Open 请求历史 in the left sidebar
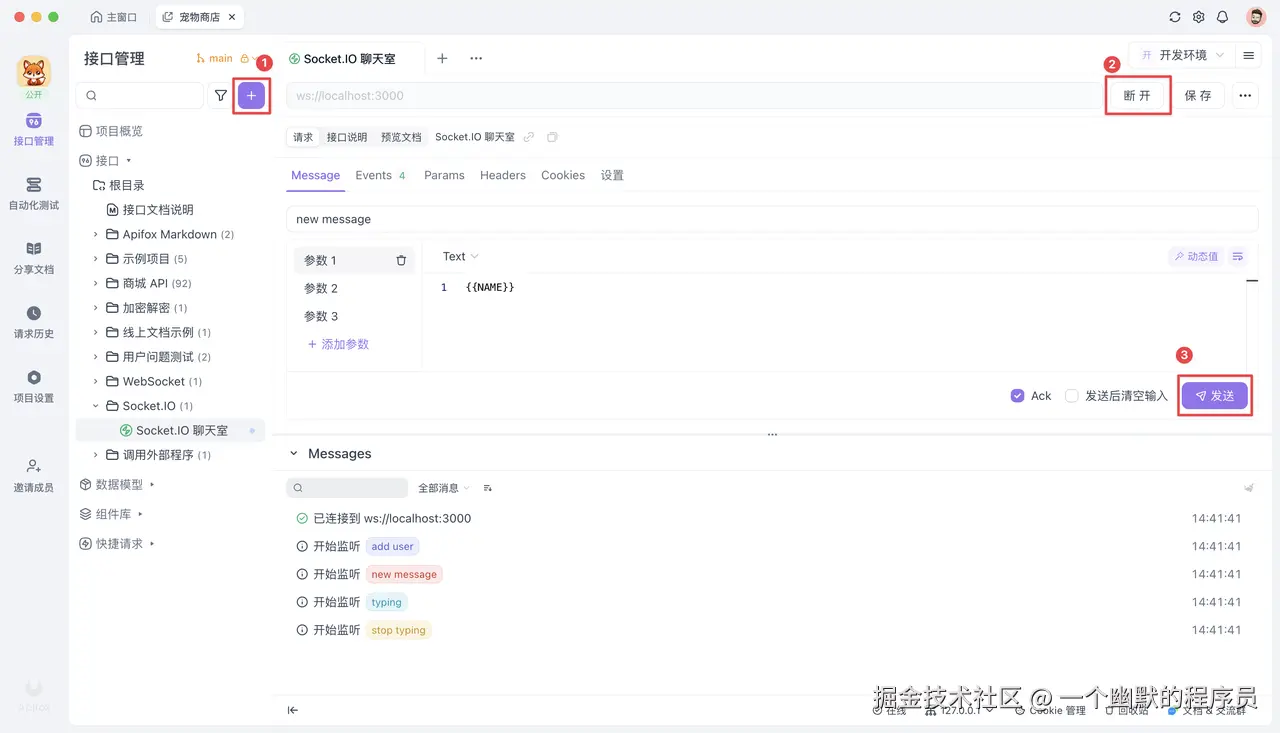The width and height of the screenshot is (1280, 733). tap(34, 322)
